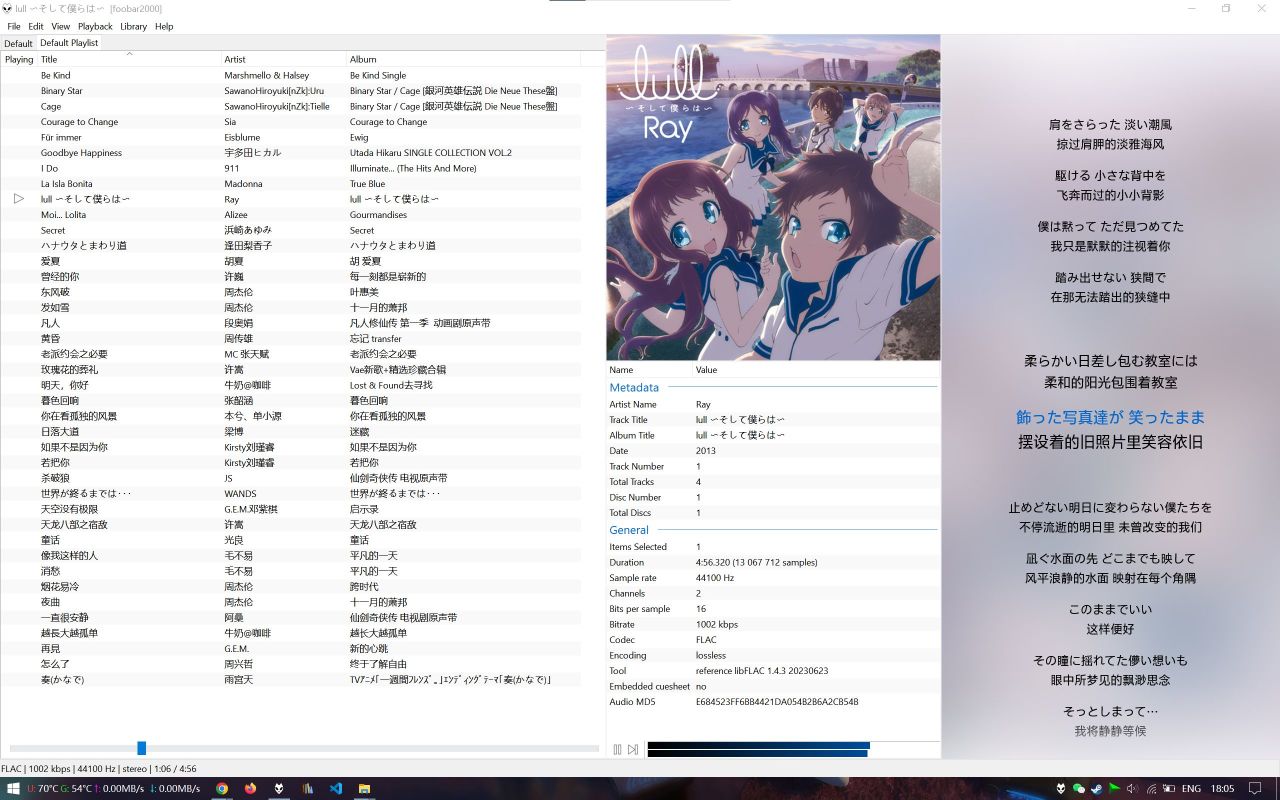Click the foobar2000 system tray icon

[1061, 788]
